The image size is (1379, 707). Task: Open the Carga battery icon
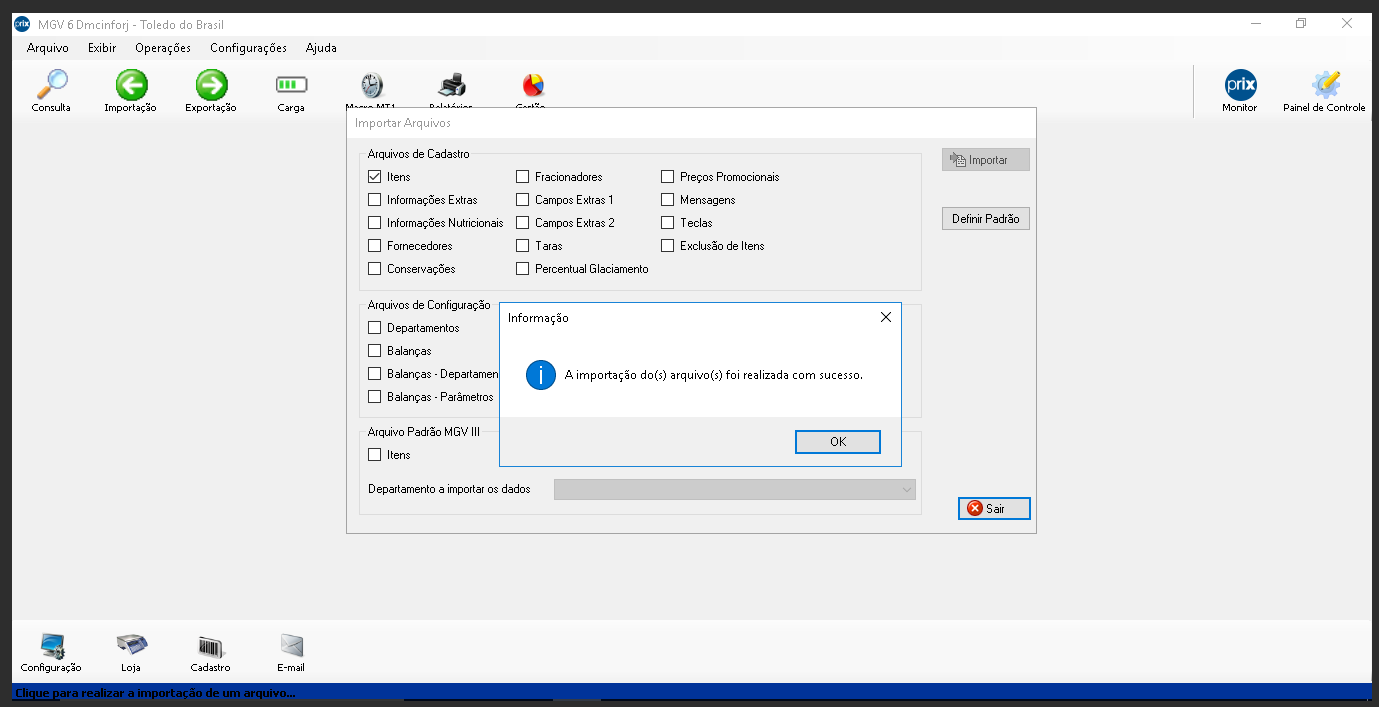point(291,85)
